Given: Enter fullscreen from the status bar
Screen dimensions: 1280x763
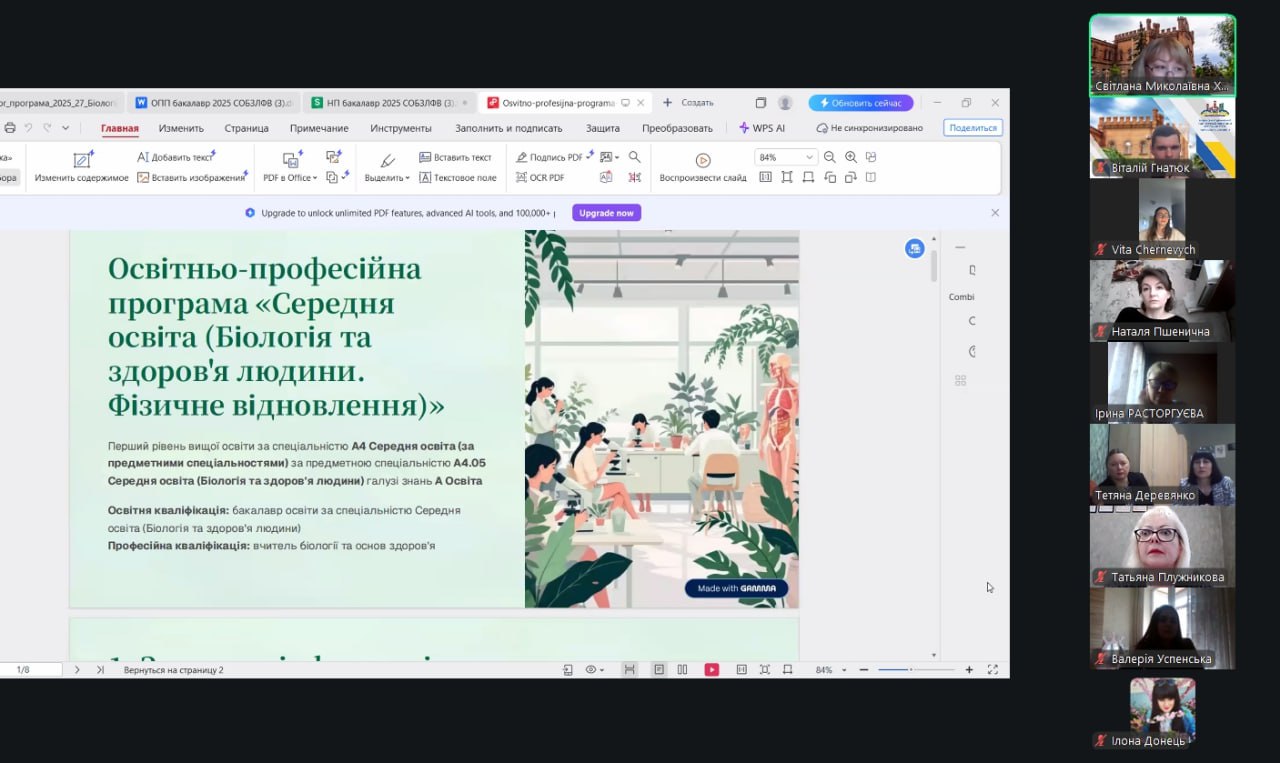Looking at the screenshot, I should click(x=993, y=670).
